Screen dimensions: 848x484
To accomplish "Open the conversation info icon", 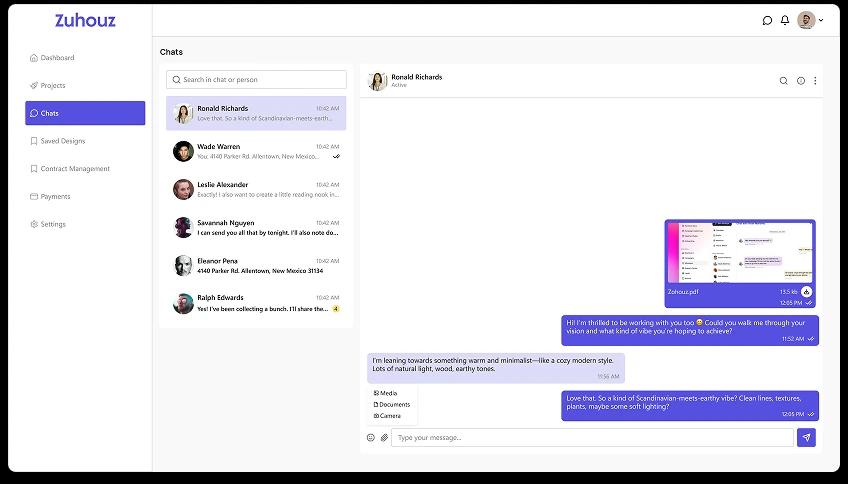I will tap(800, 81).
